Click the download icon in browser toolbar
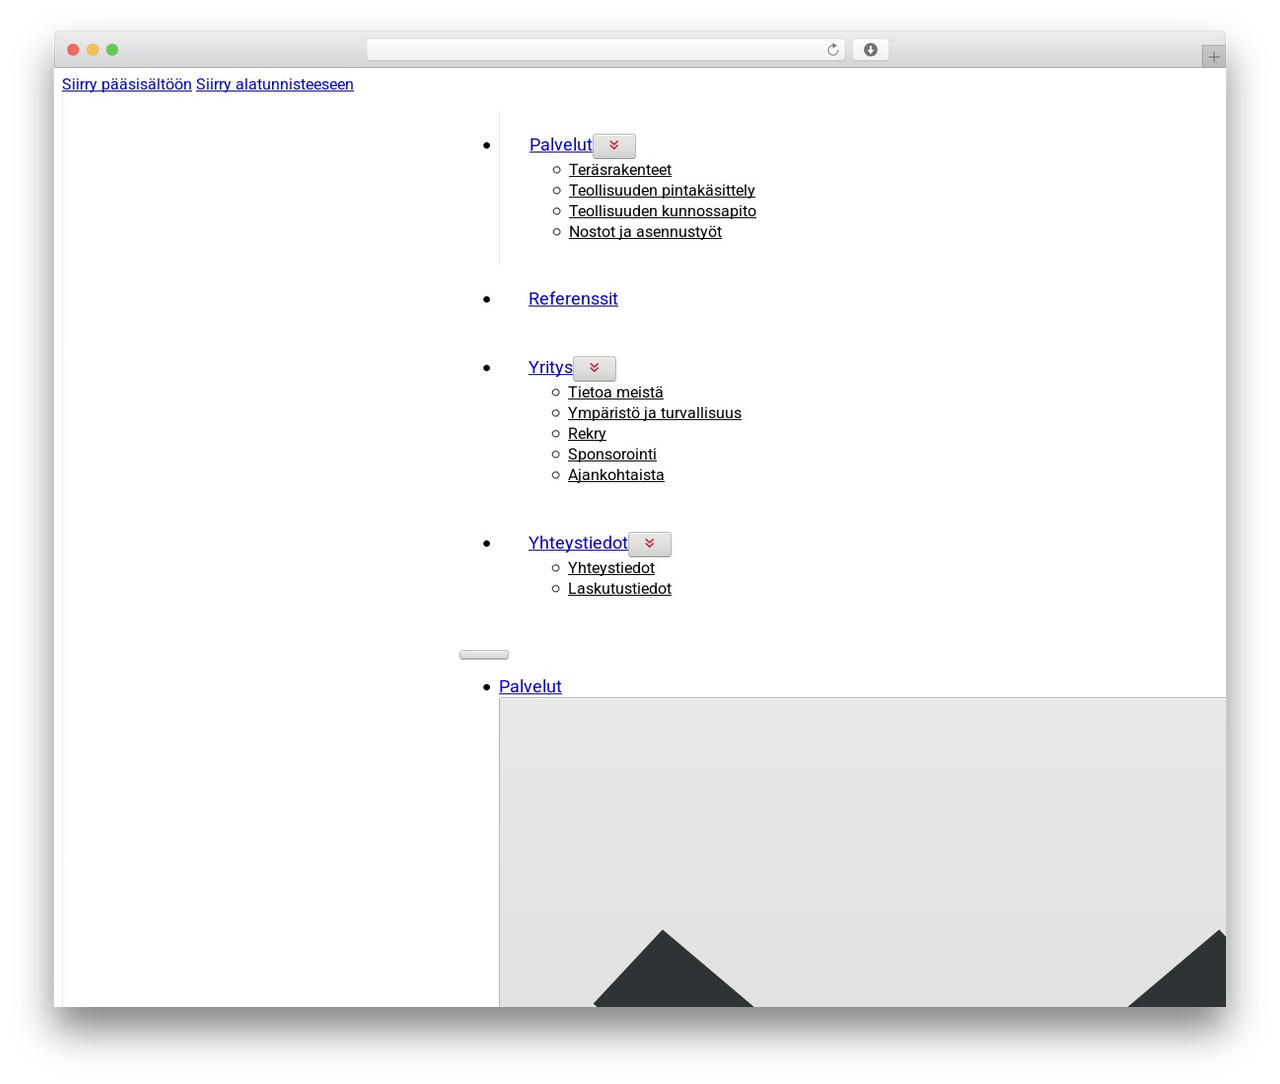Screen dimensions: 1280x1084 (870, 50)
